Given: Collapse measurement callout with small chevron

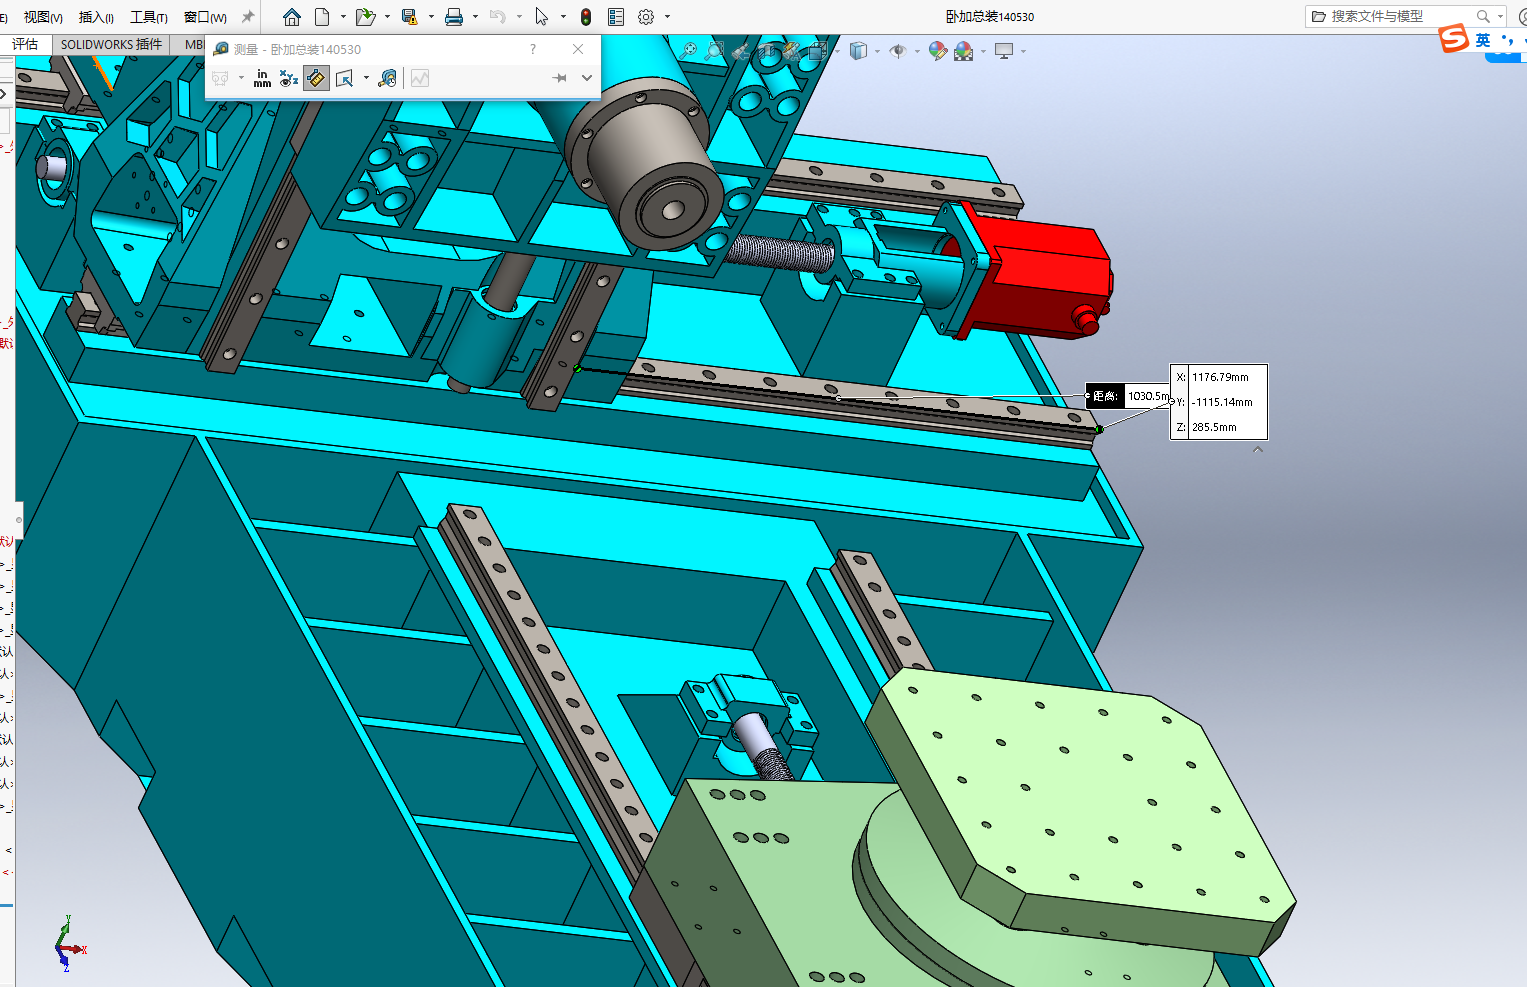Looking at the screenshot, I should point(1258,450).
